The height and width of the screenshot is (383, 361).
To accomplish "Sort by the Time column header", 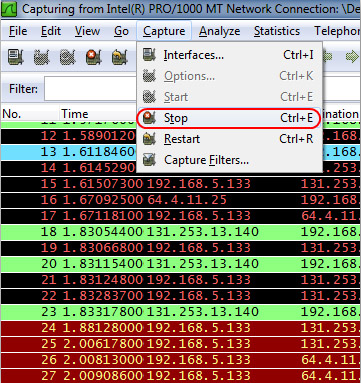I will coord(98,114).
